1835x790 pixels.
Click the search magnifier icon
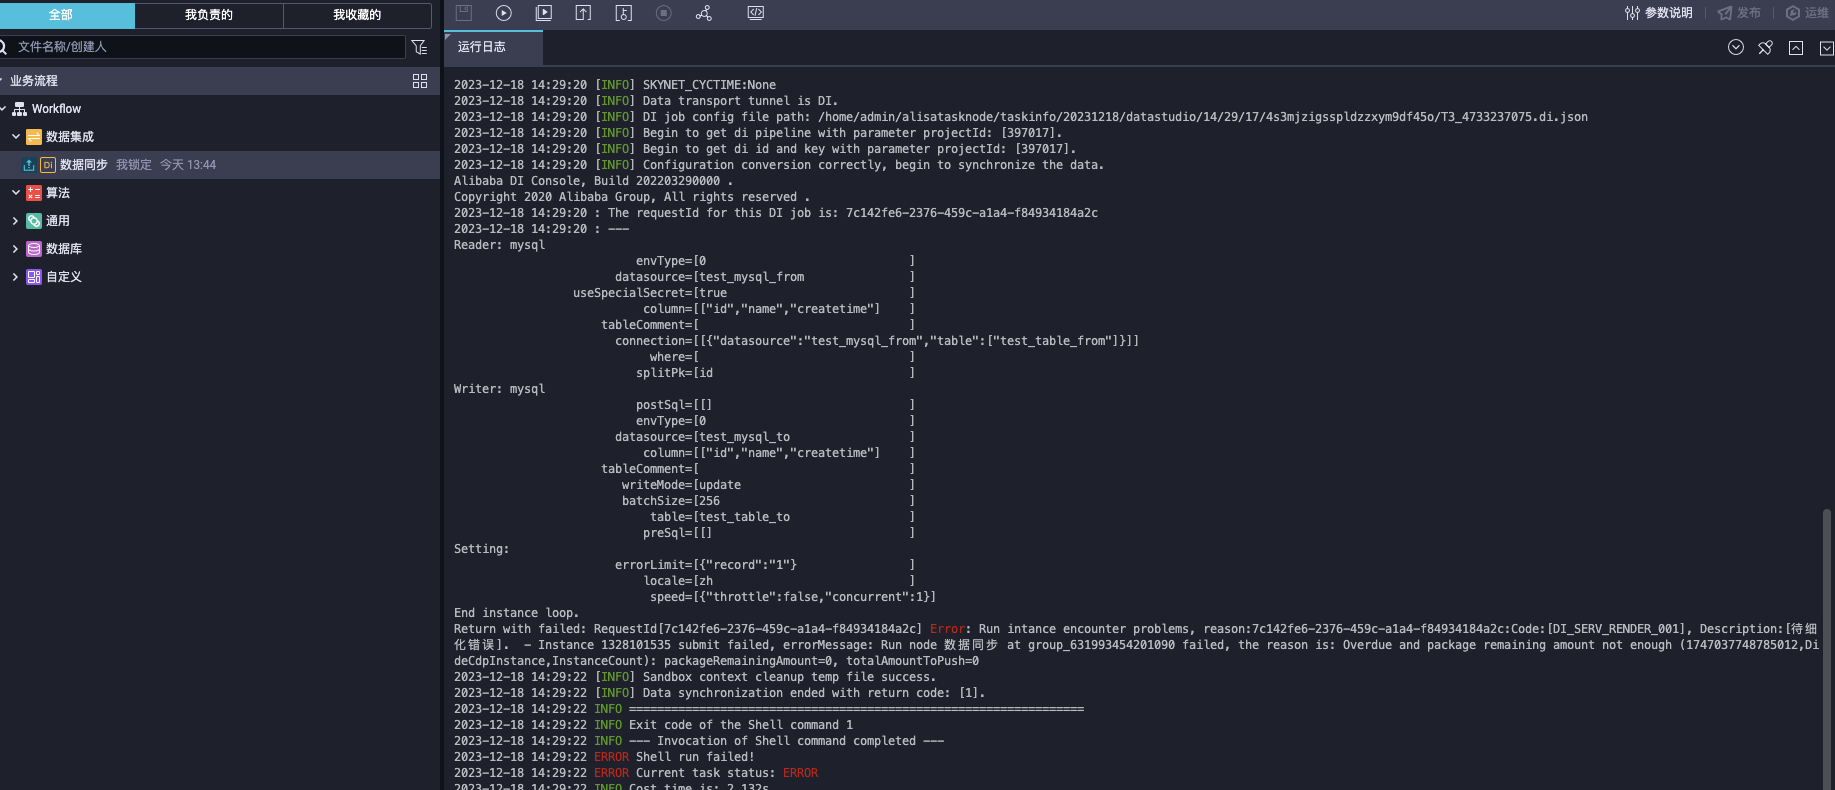[x=4, y=47]
